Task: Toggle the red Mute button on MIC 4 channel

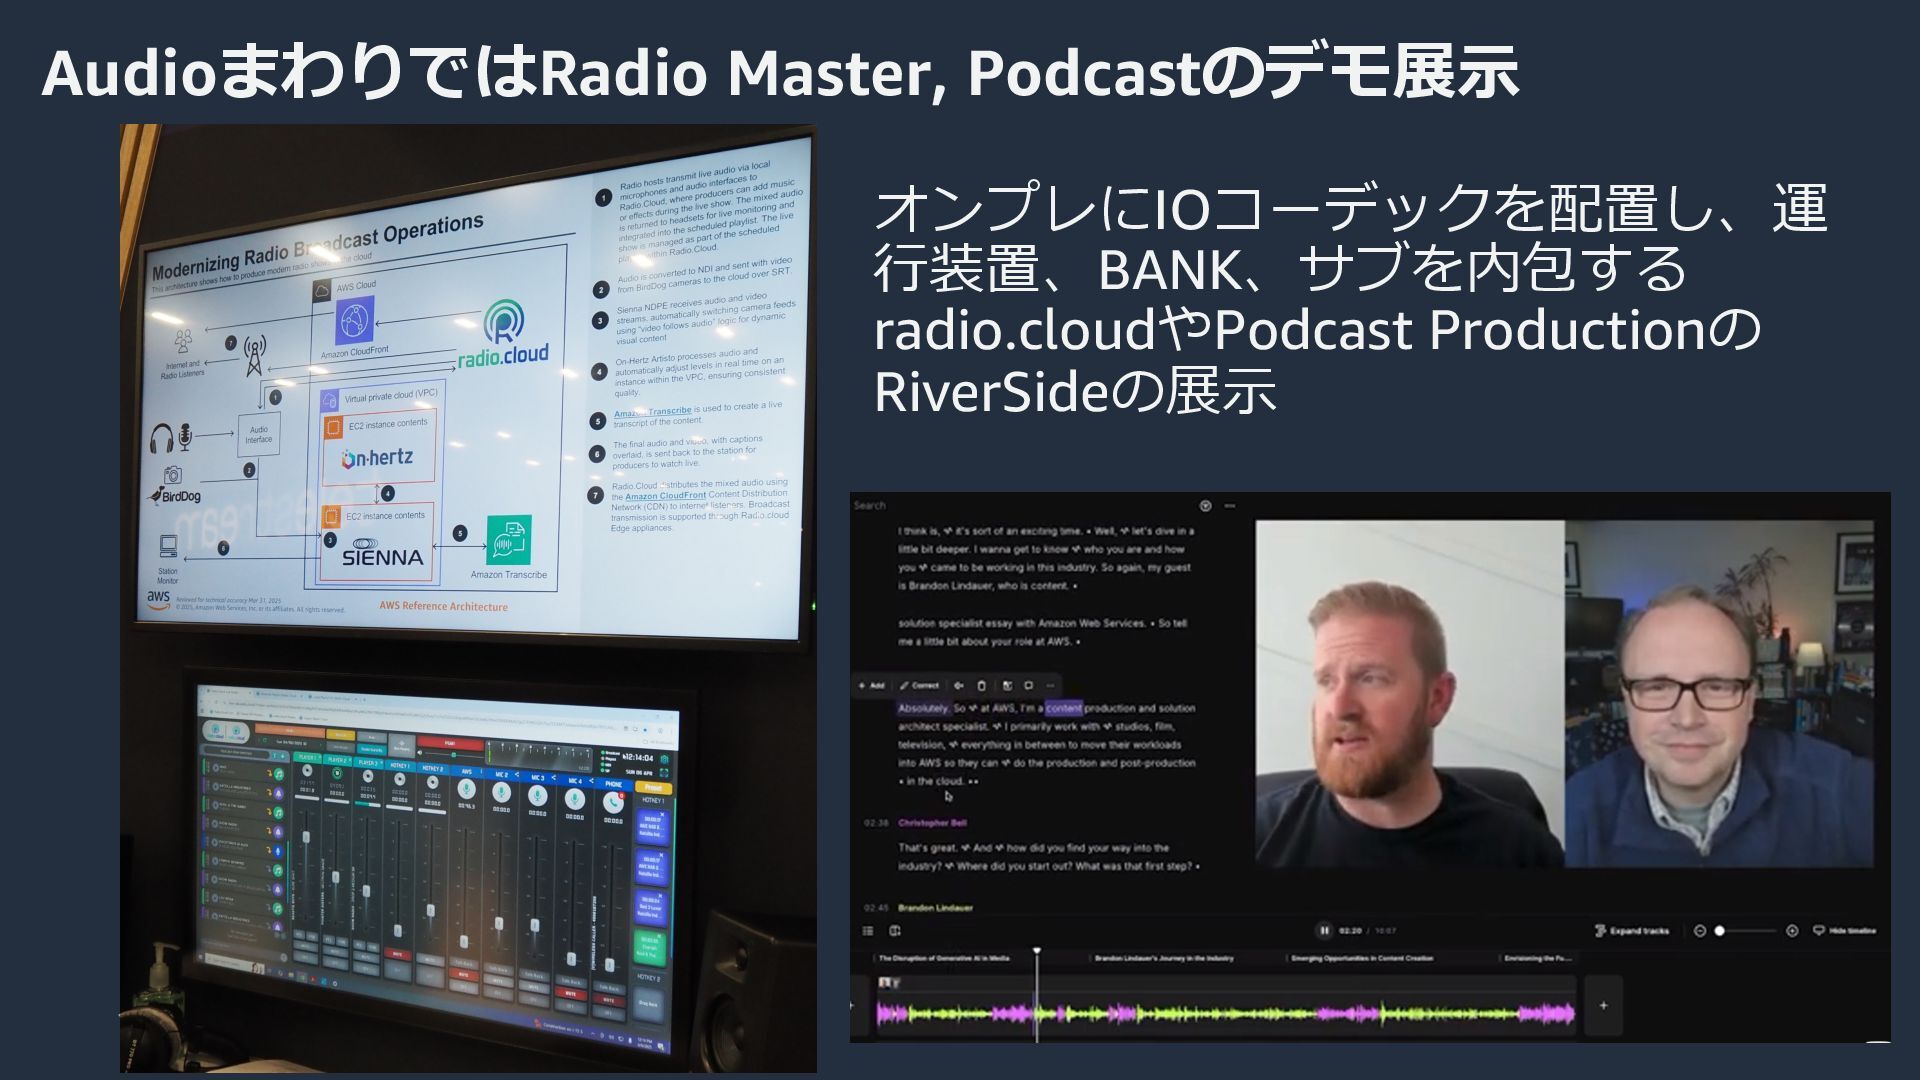Action: click(571, 993)
